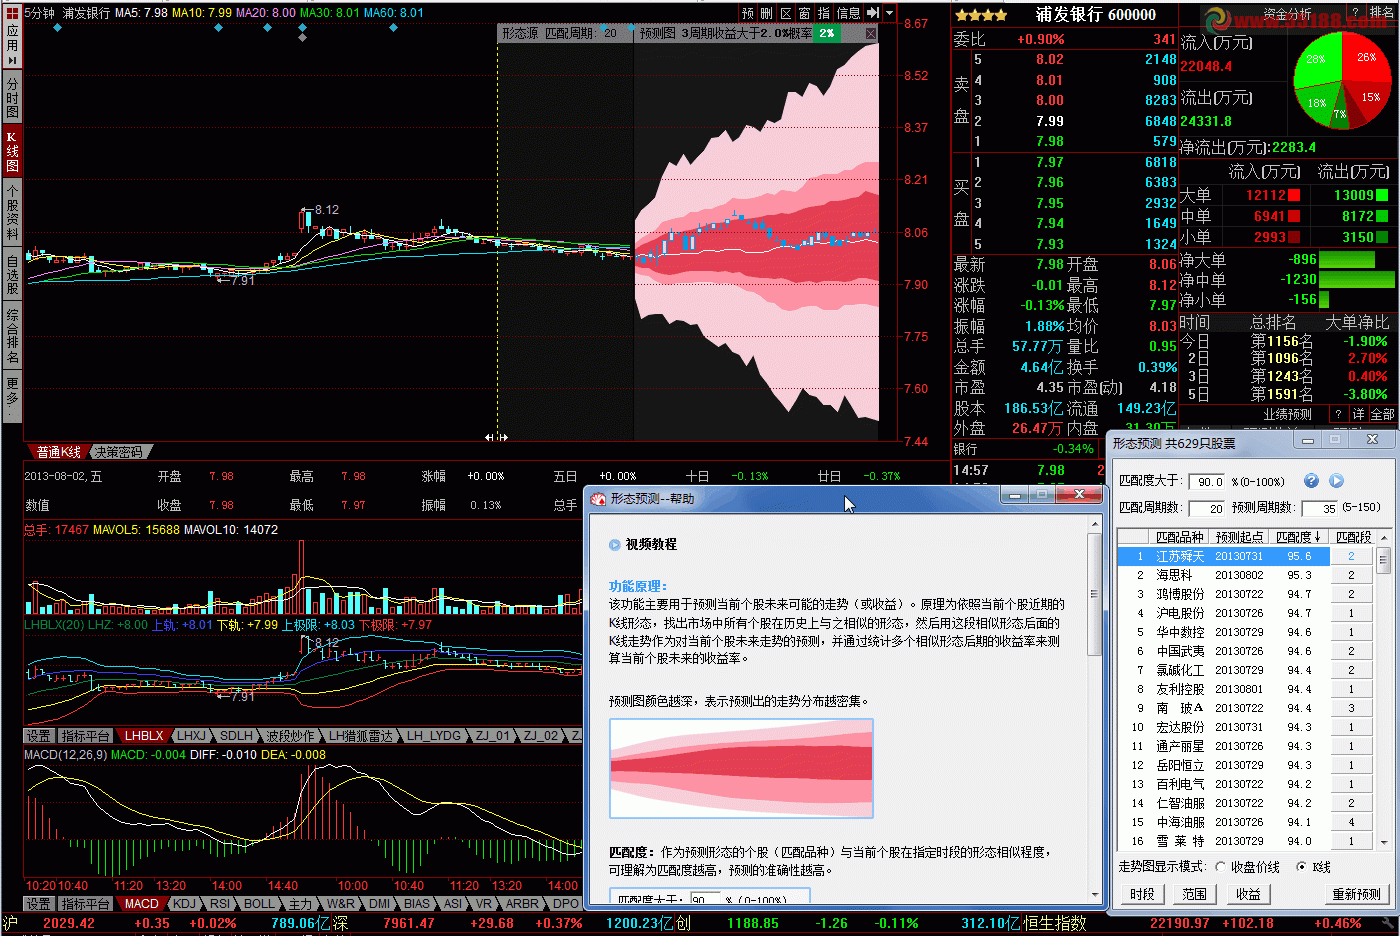Edit the 匹配度大于 value field
The image size is (1400, 936).
click(x=1208, y=482)
